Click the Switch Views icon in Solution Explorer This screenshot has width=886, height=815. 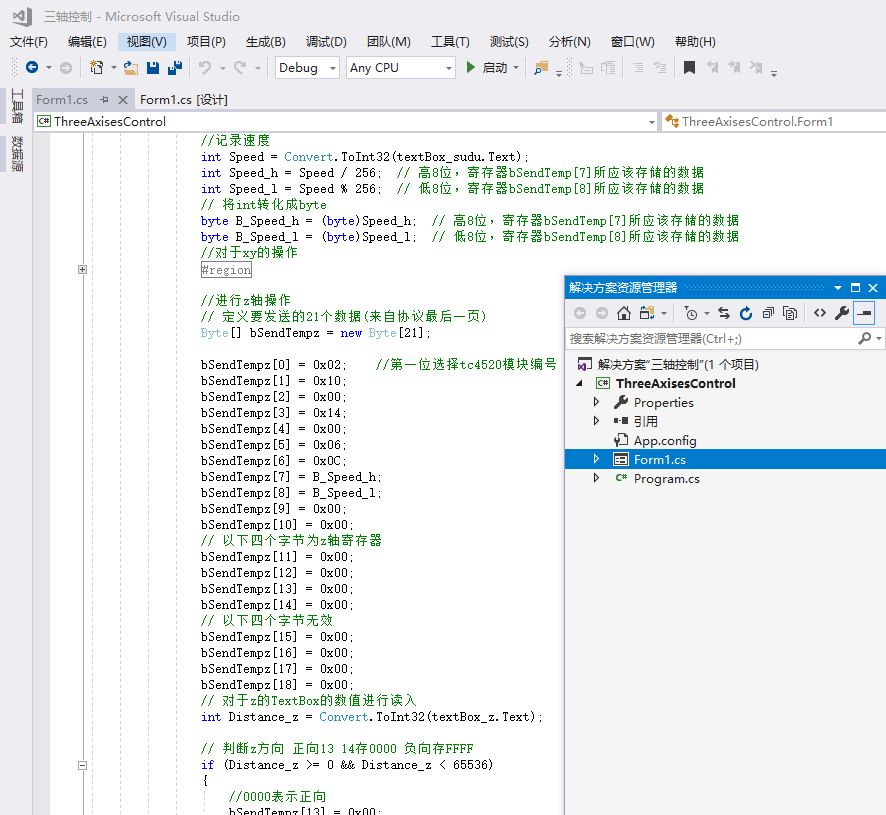(647, 313)
